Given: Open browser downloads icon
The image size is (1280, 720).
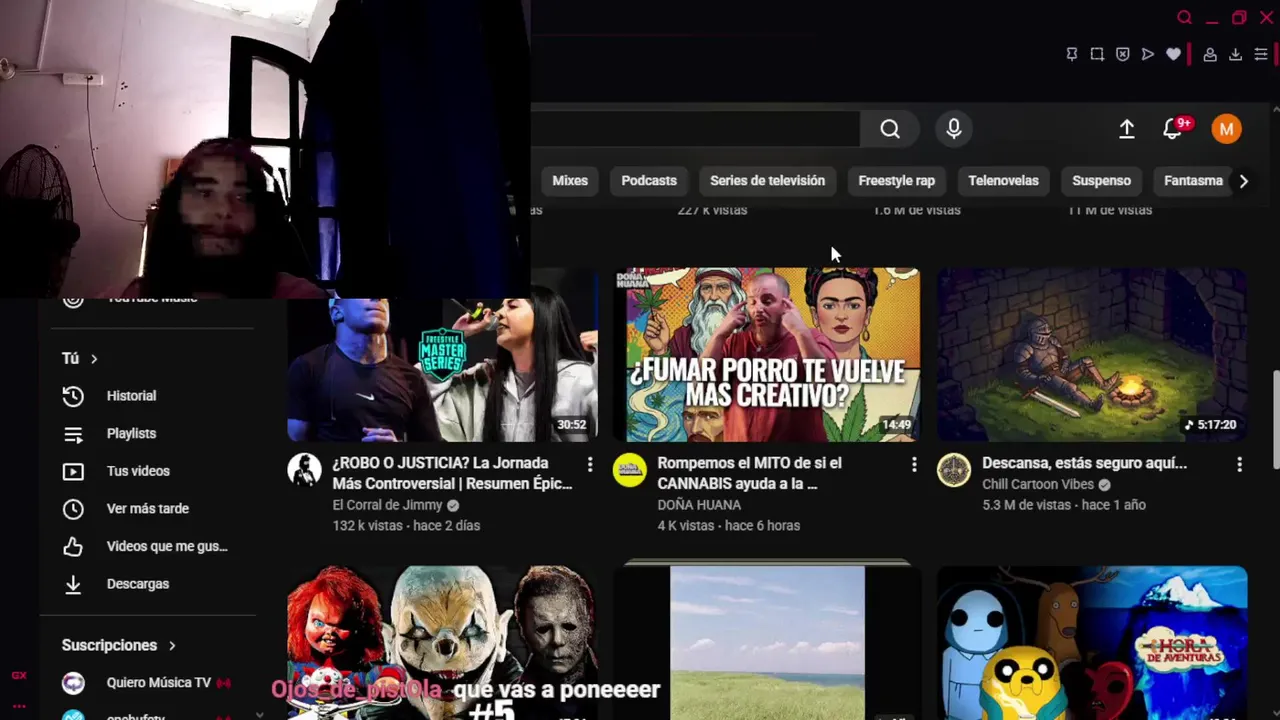Looking at the screenshot, I should tap(1236, 54).
